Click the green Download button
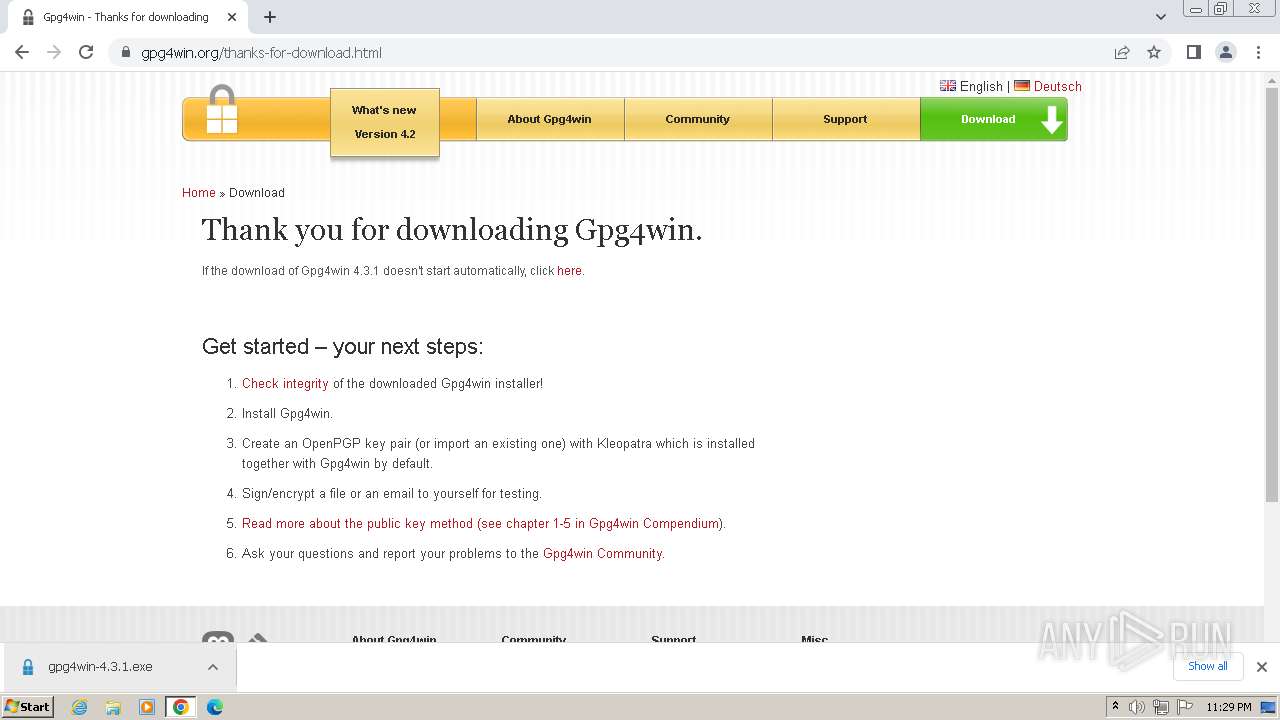 (994, 119)
